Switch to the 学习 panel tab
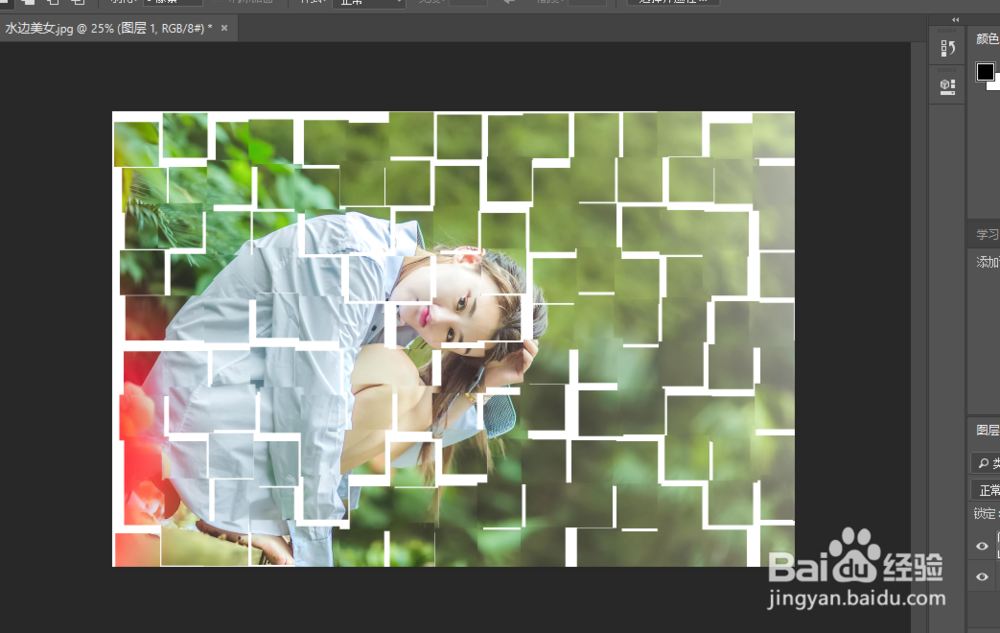 (x=987, y=235)
